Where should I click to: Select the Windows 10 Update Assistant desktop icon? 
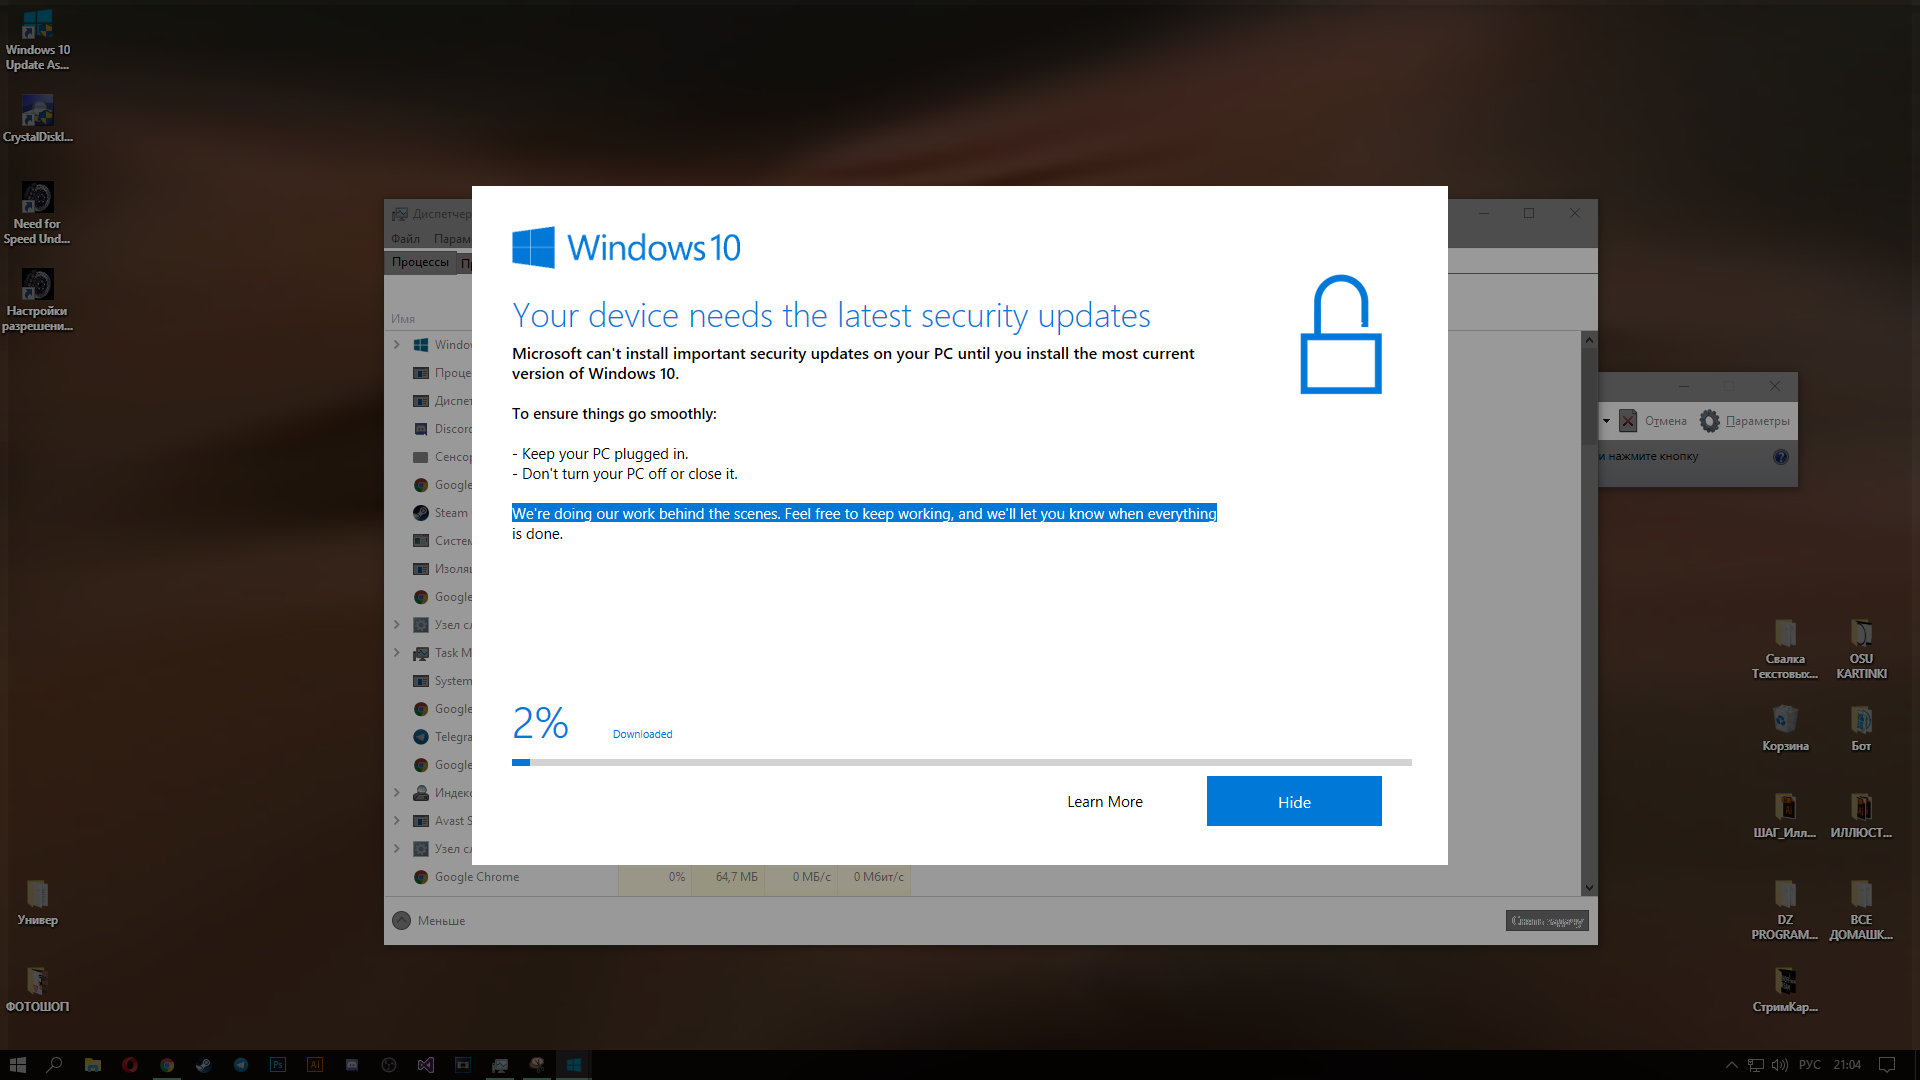click(x=37, y=40)
